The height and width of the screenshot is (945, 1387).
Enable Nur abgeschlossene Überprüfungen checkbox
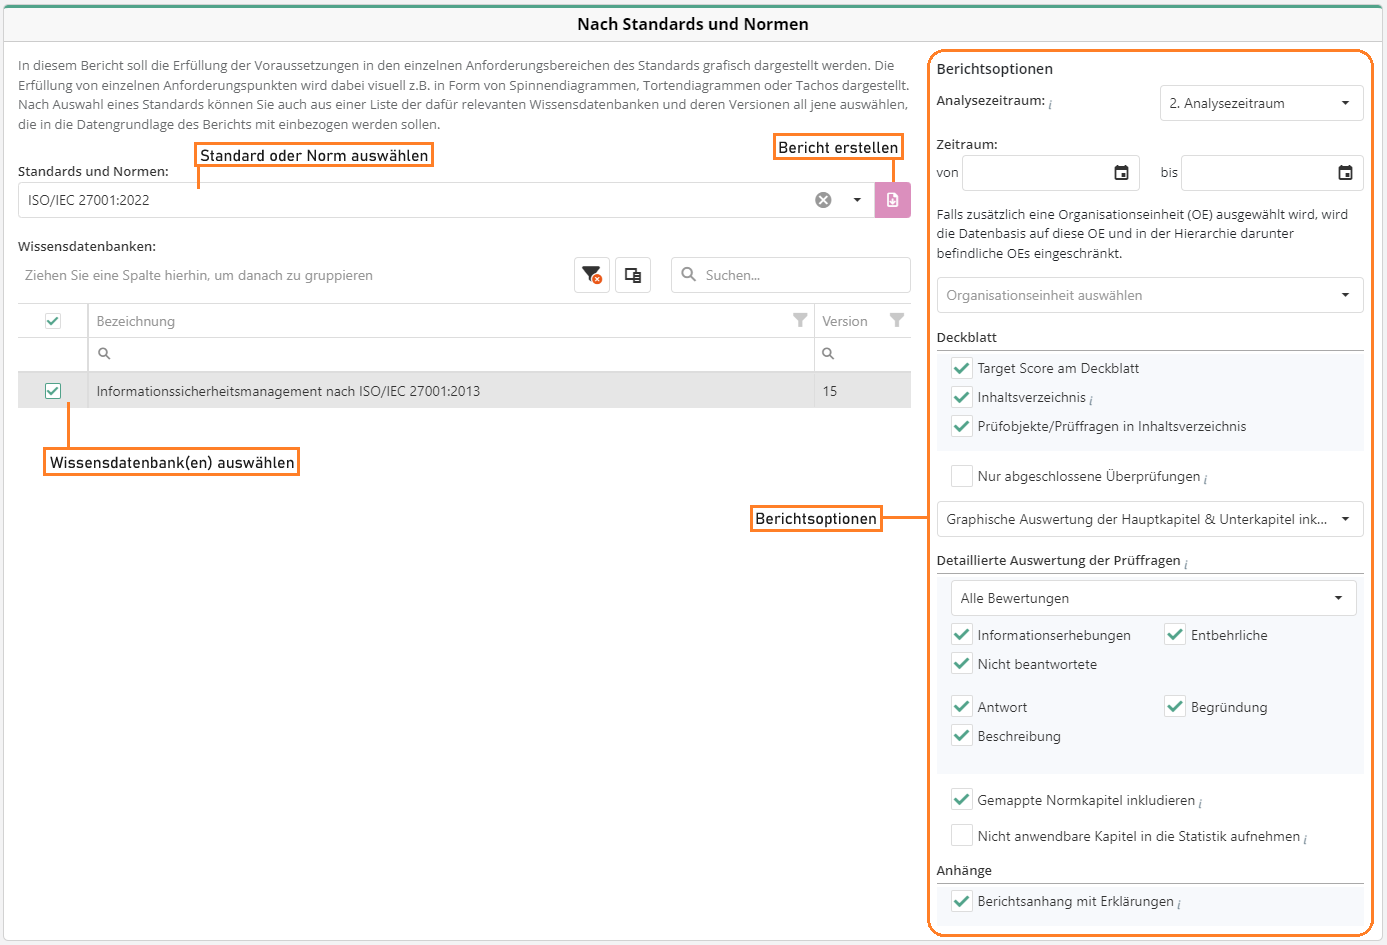coord(962,476)
